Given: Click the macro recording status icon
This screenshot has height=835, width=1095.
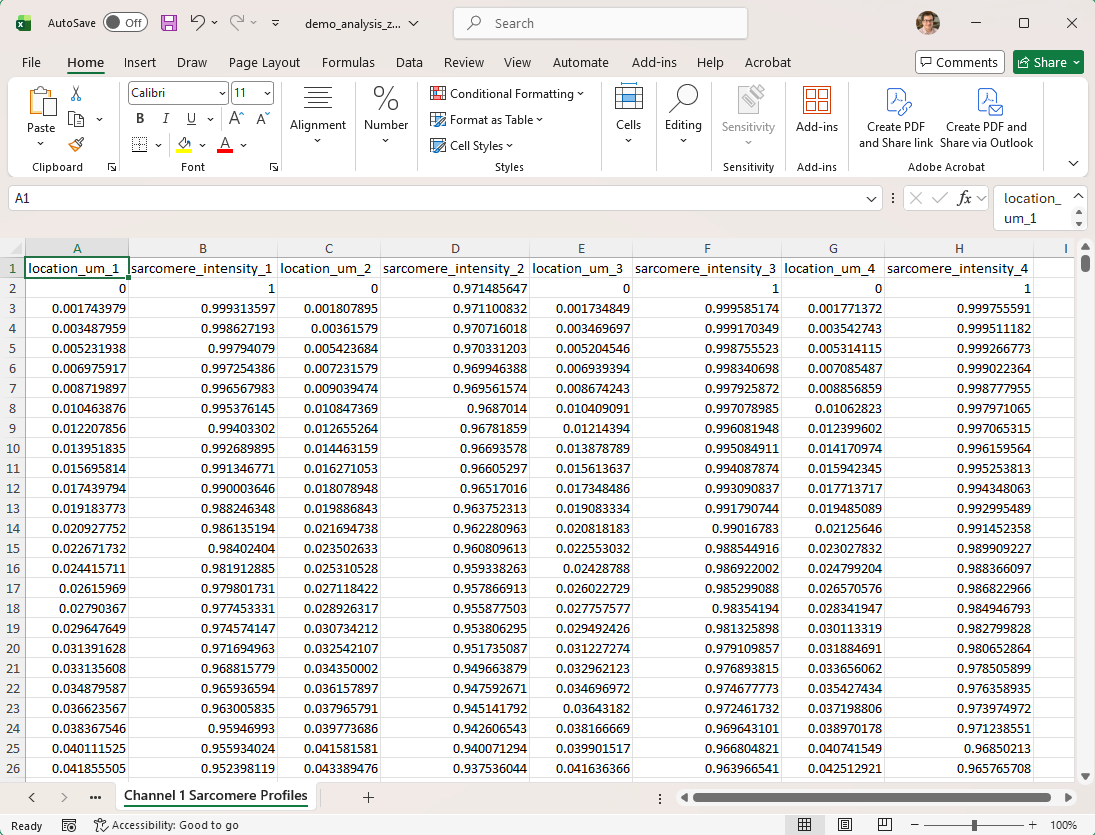Looking at the screenshot, I should coord(68,825).
